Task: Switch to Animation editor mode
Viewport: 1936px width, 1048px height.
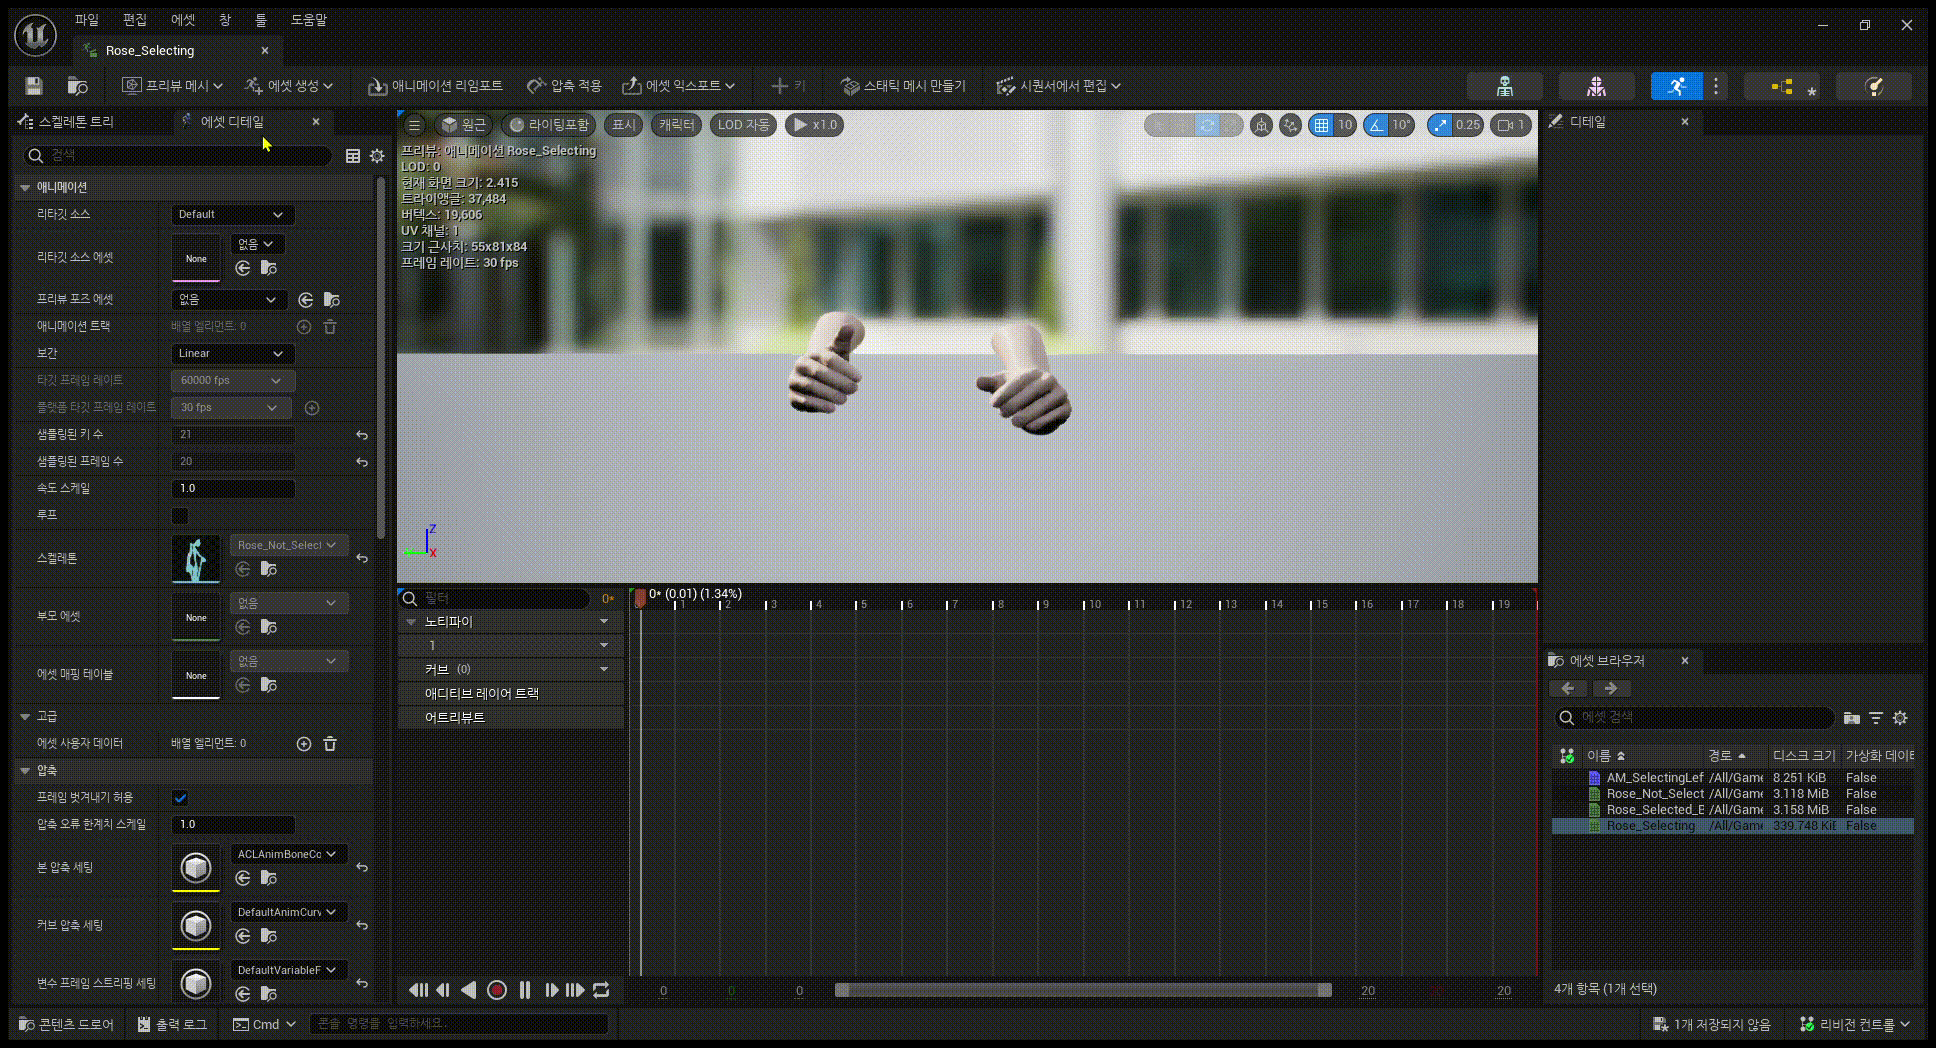Action: click(1677, 86)
